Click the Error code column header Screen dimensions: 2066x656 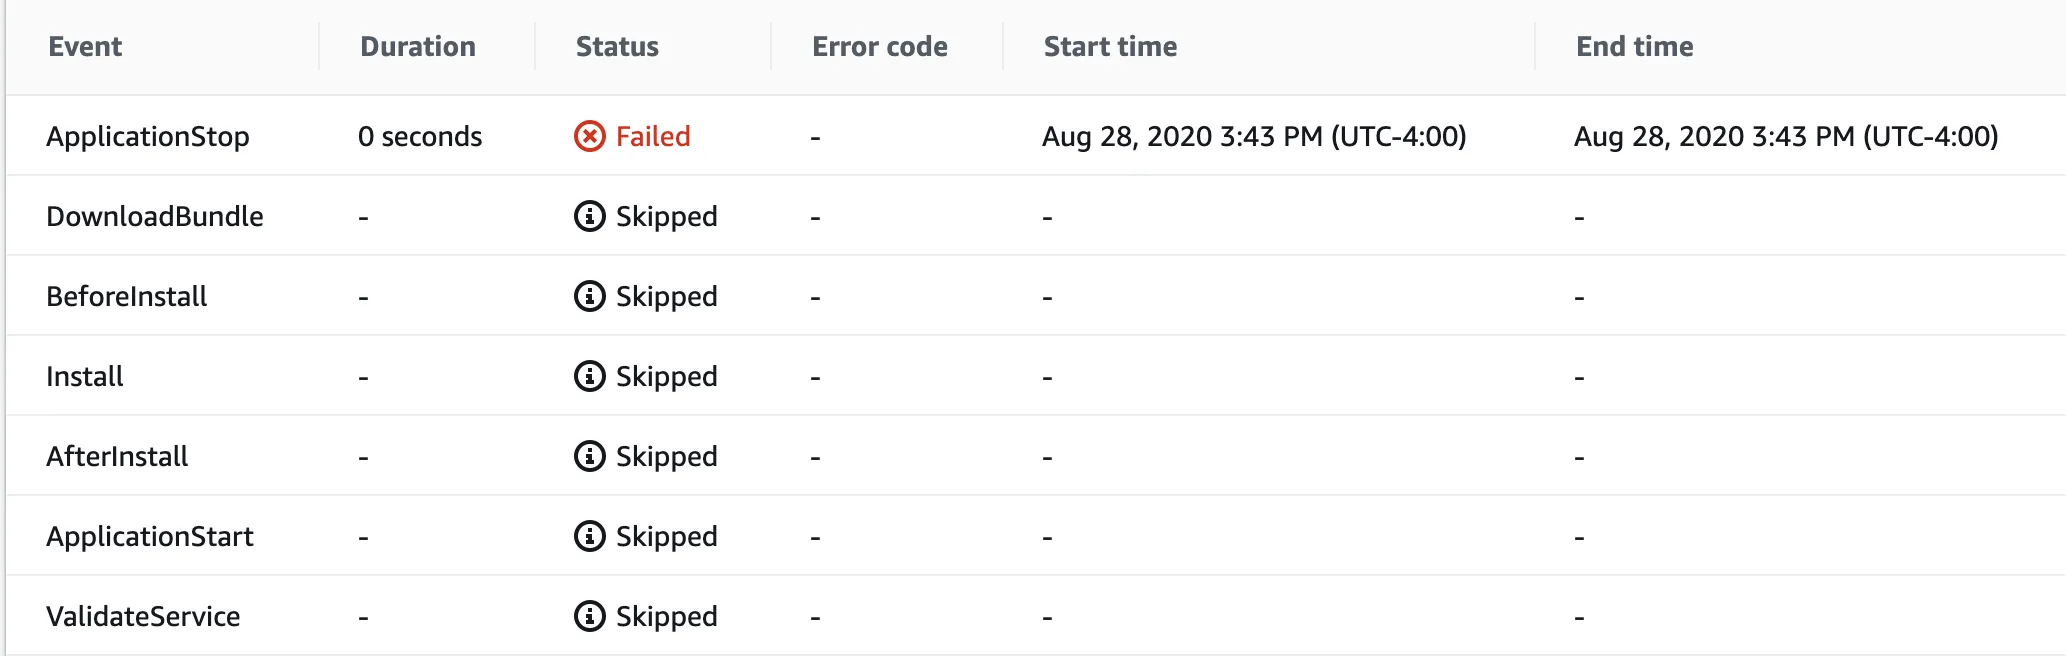(879, 47)
